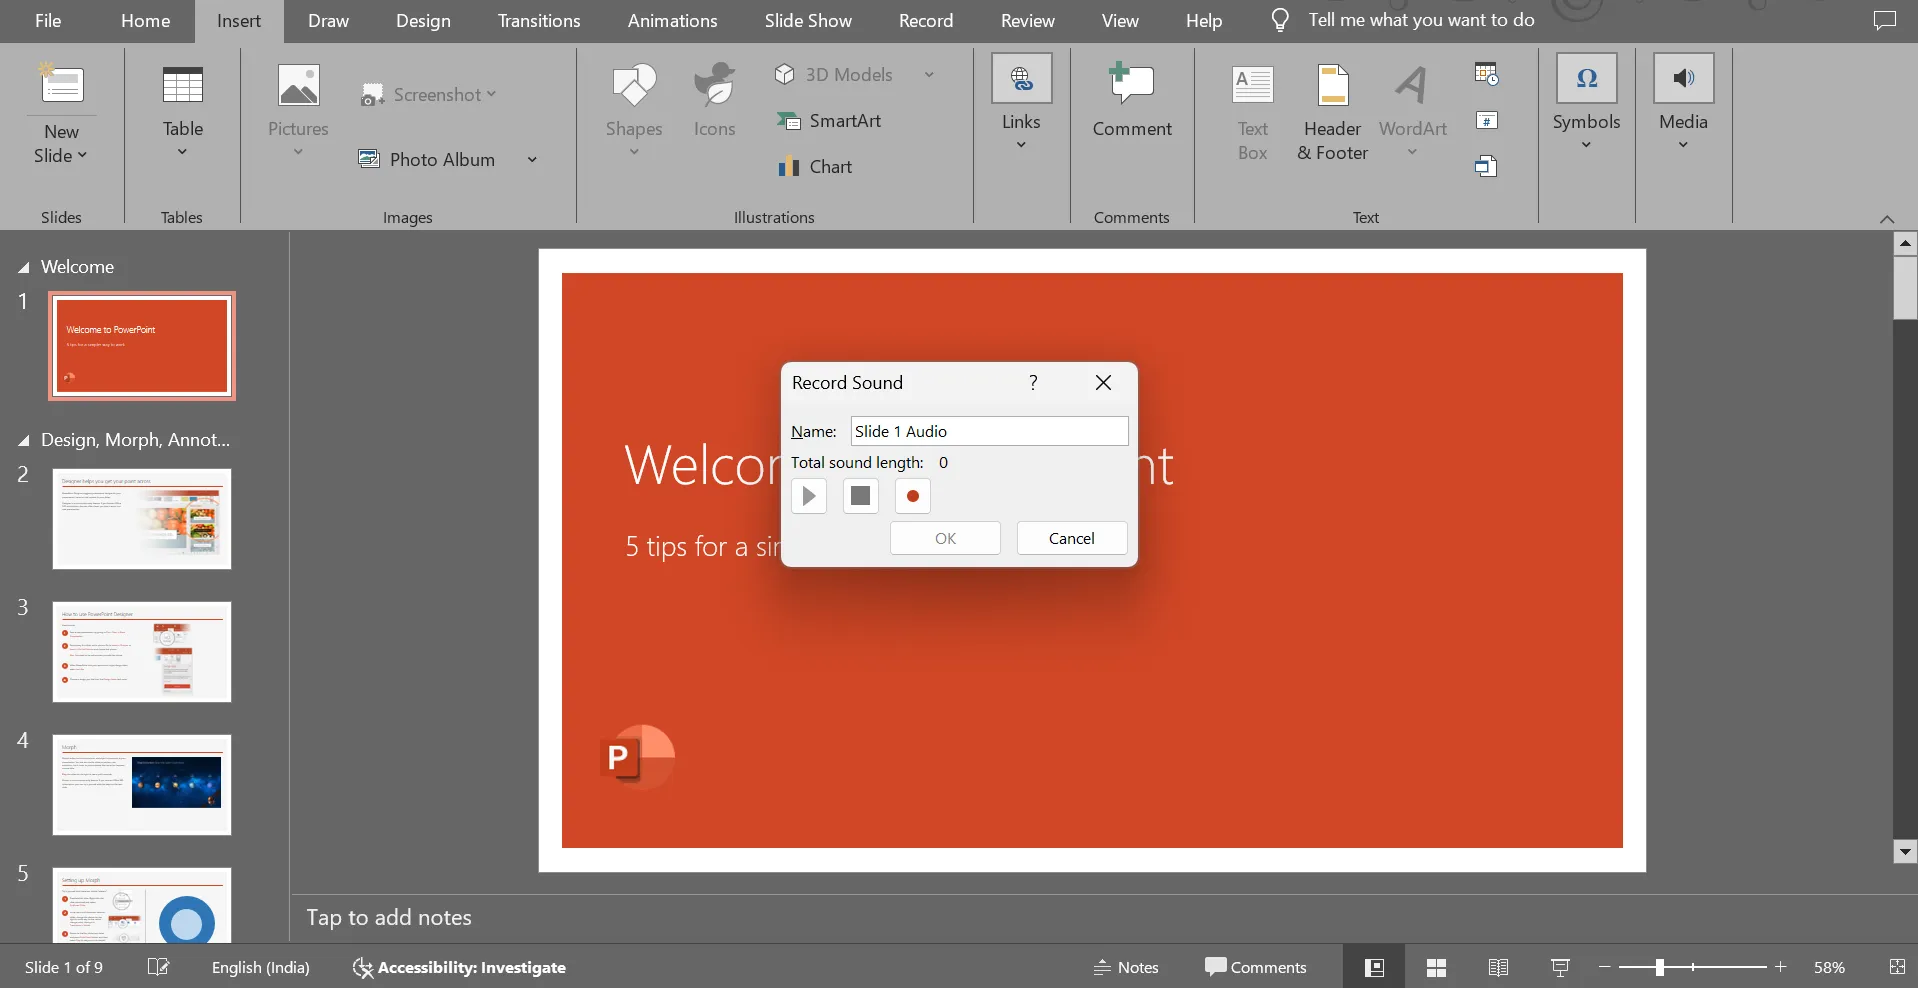
Task: Expand the Shapes dropdown arrow
Action: tap(634, 152)
